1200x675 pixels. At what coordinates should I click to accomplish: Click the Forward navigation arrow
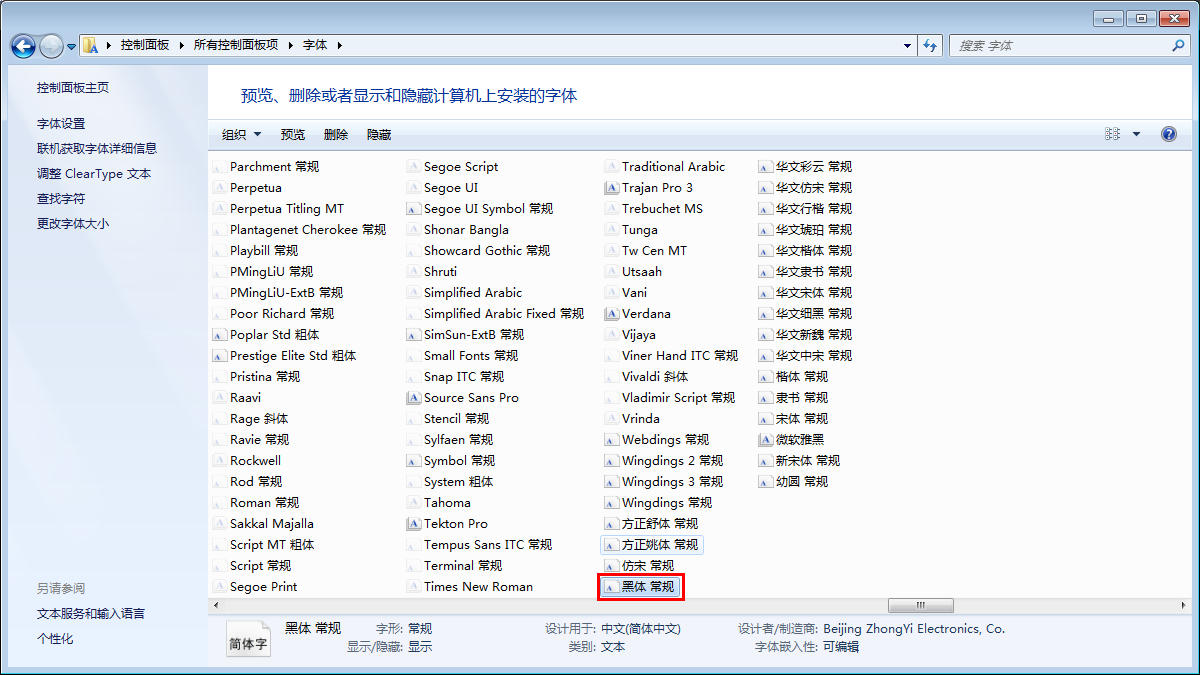(51, 46)
